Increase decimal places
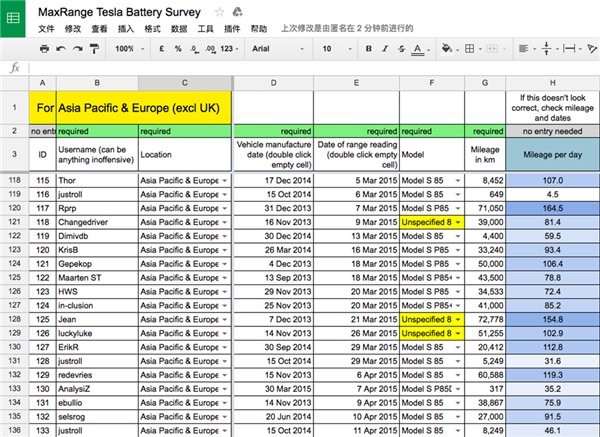 coord(210,49)
